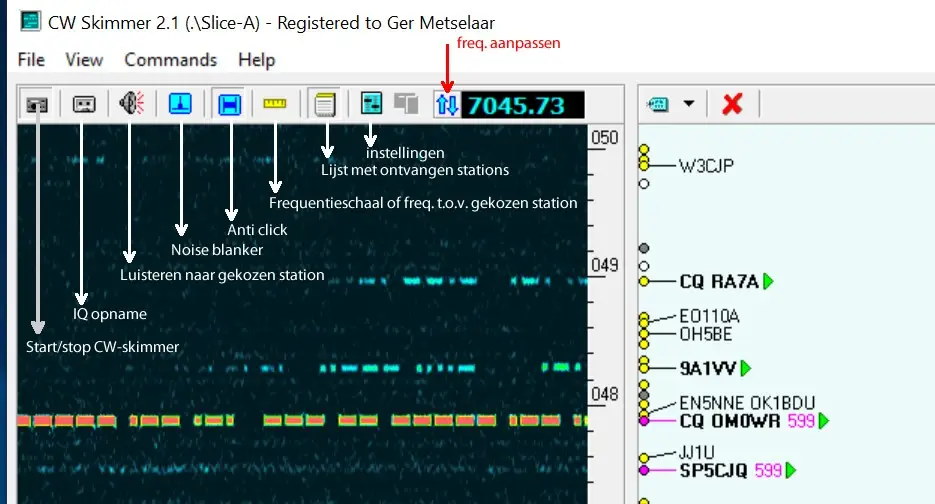The width and height of the screenshot is (935, 504).
Task: Expand dropdown arrow next to connect icon
Action: pyautogui.click(x=689, y=104)
